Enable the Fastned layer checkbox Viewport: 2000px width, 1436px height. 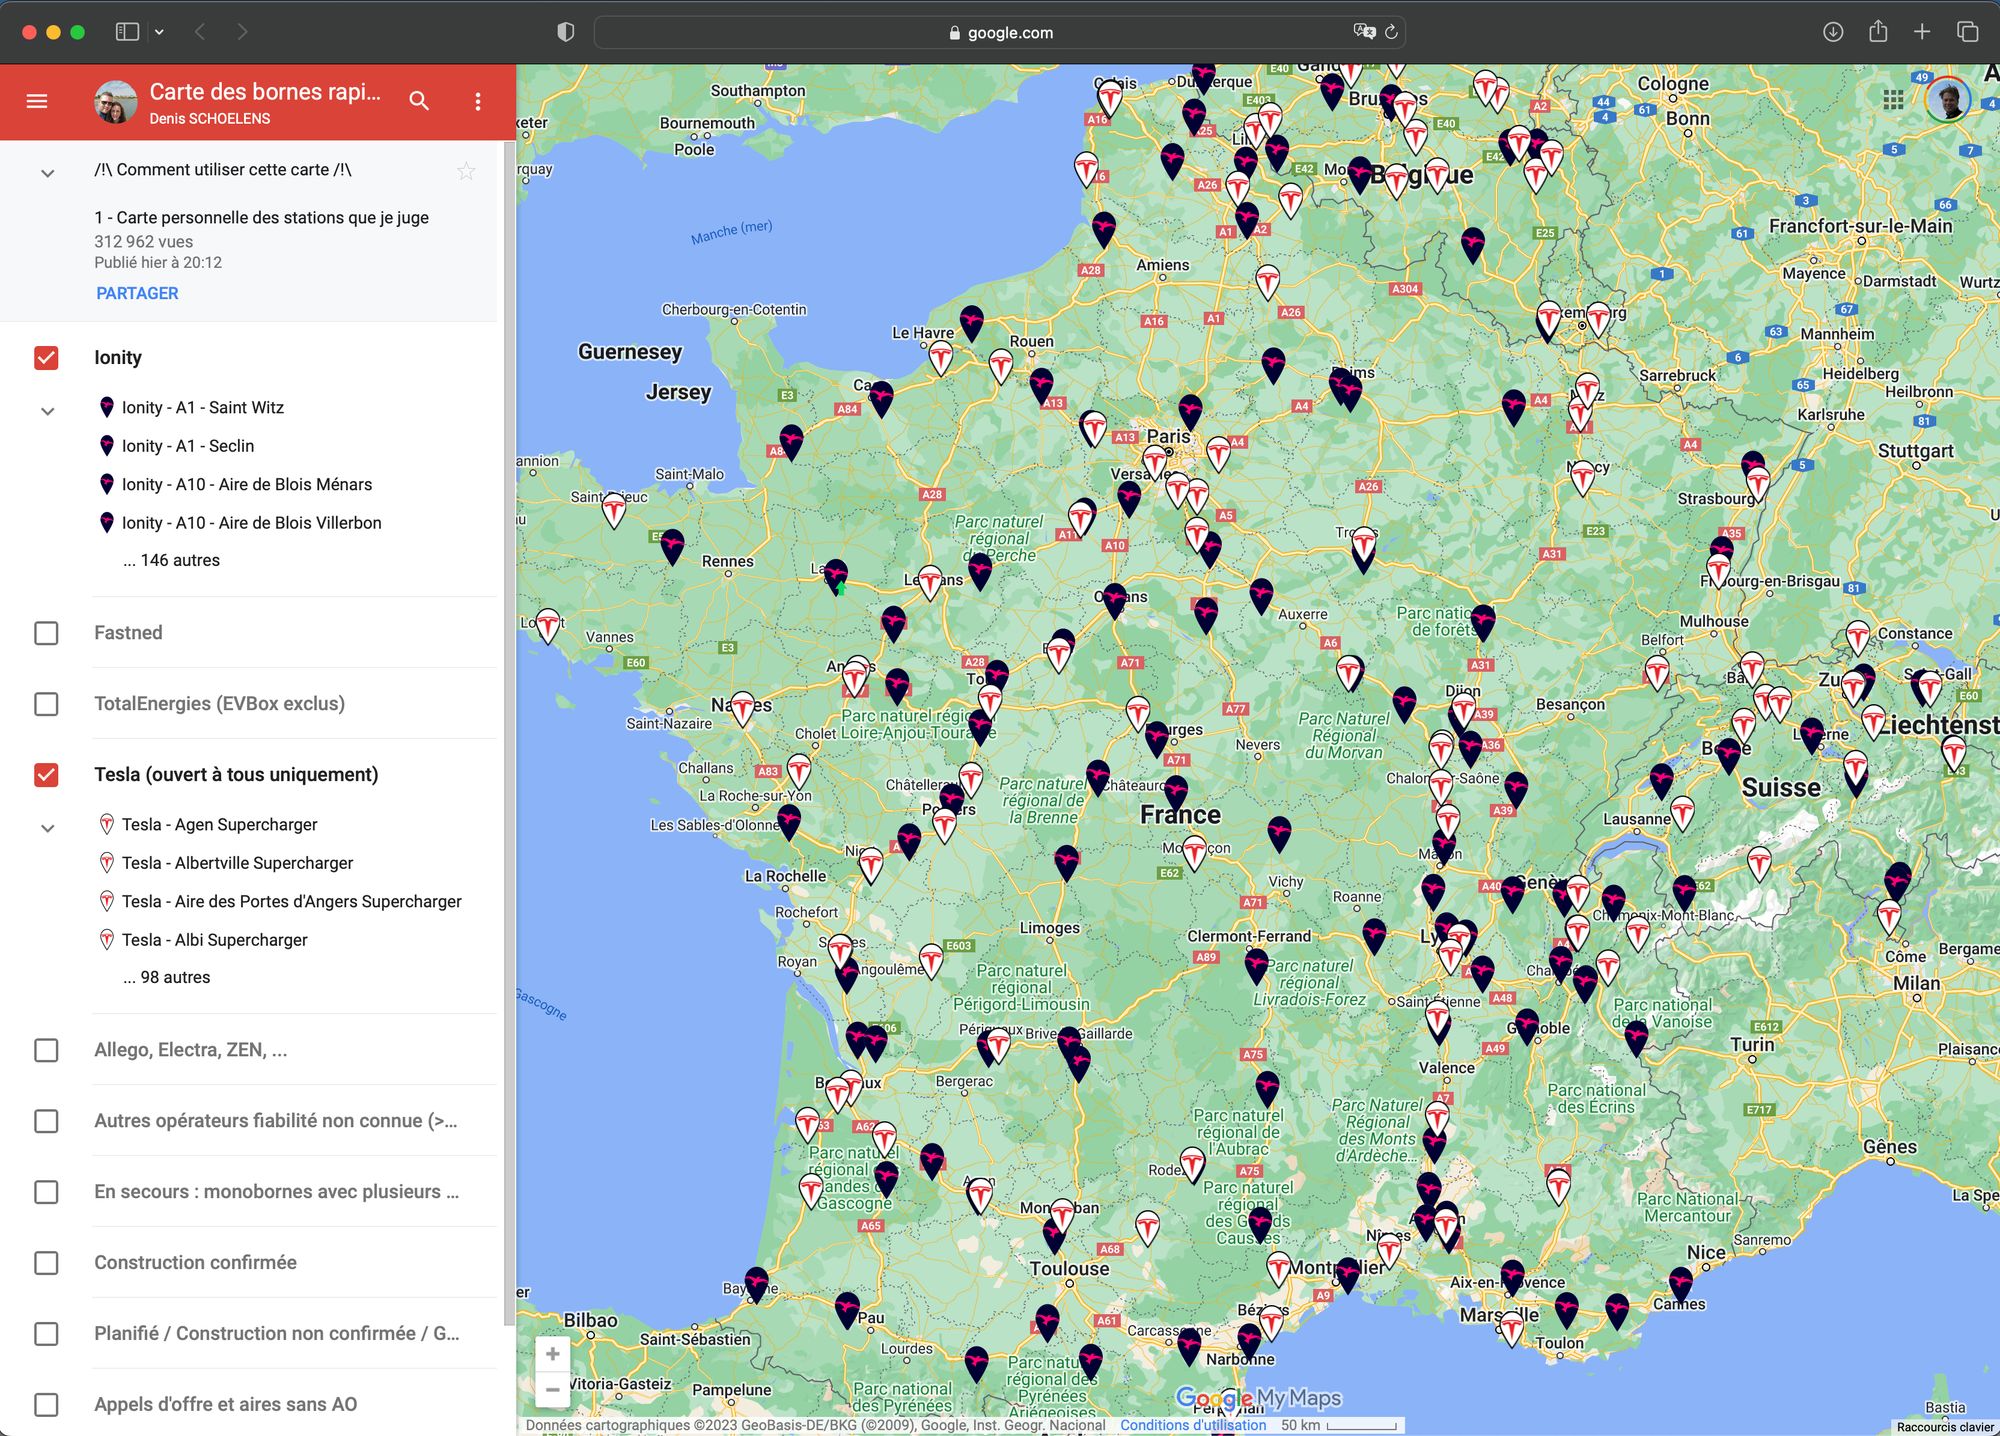click(46, 633)
